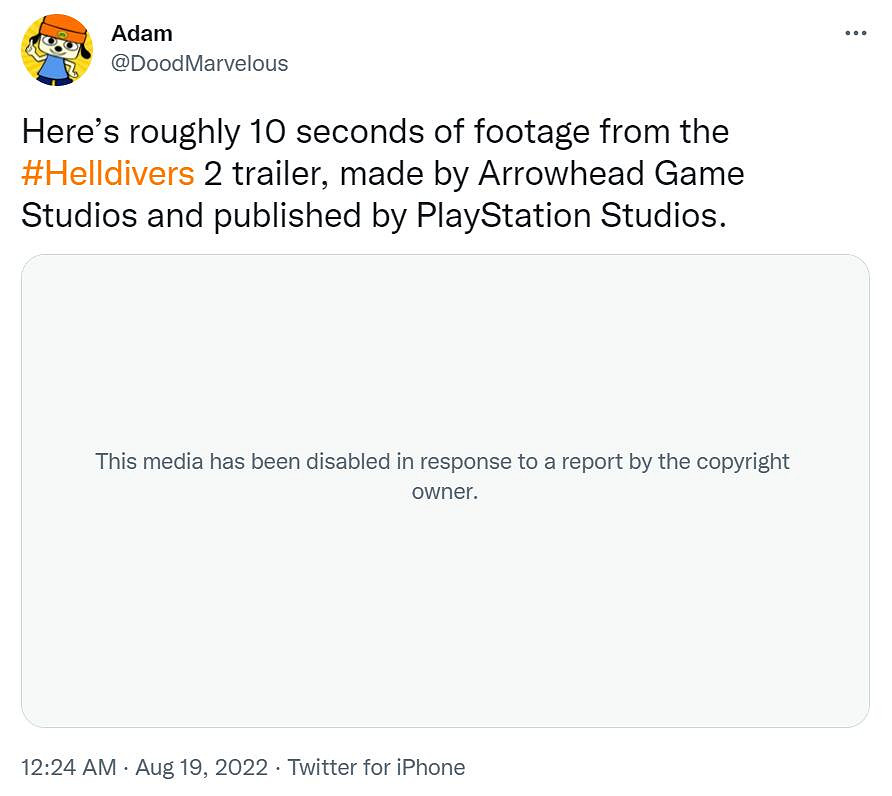Click the Twitter for iPhone source label
Image resolution: width=892 pixels, height=796 pixels.
tap(376, 768)
